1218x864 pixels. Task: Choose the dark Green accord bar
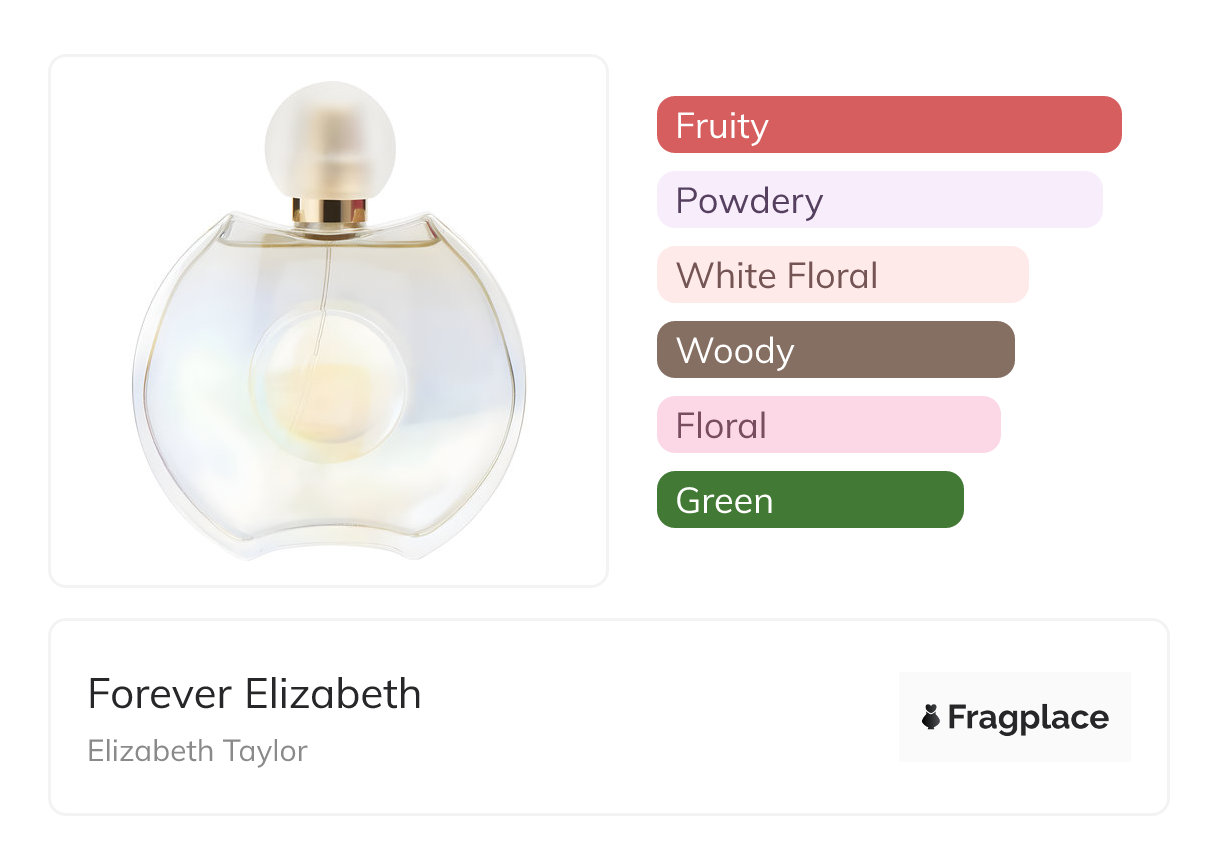pos(809,500)
